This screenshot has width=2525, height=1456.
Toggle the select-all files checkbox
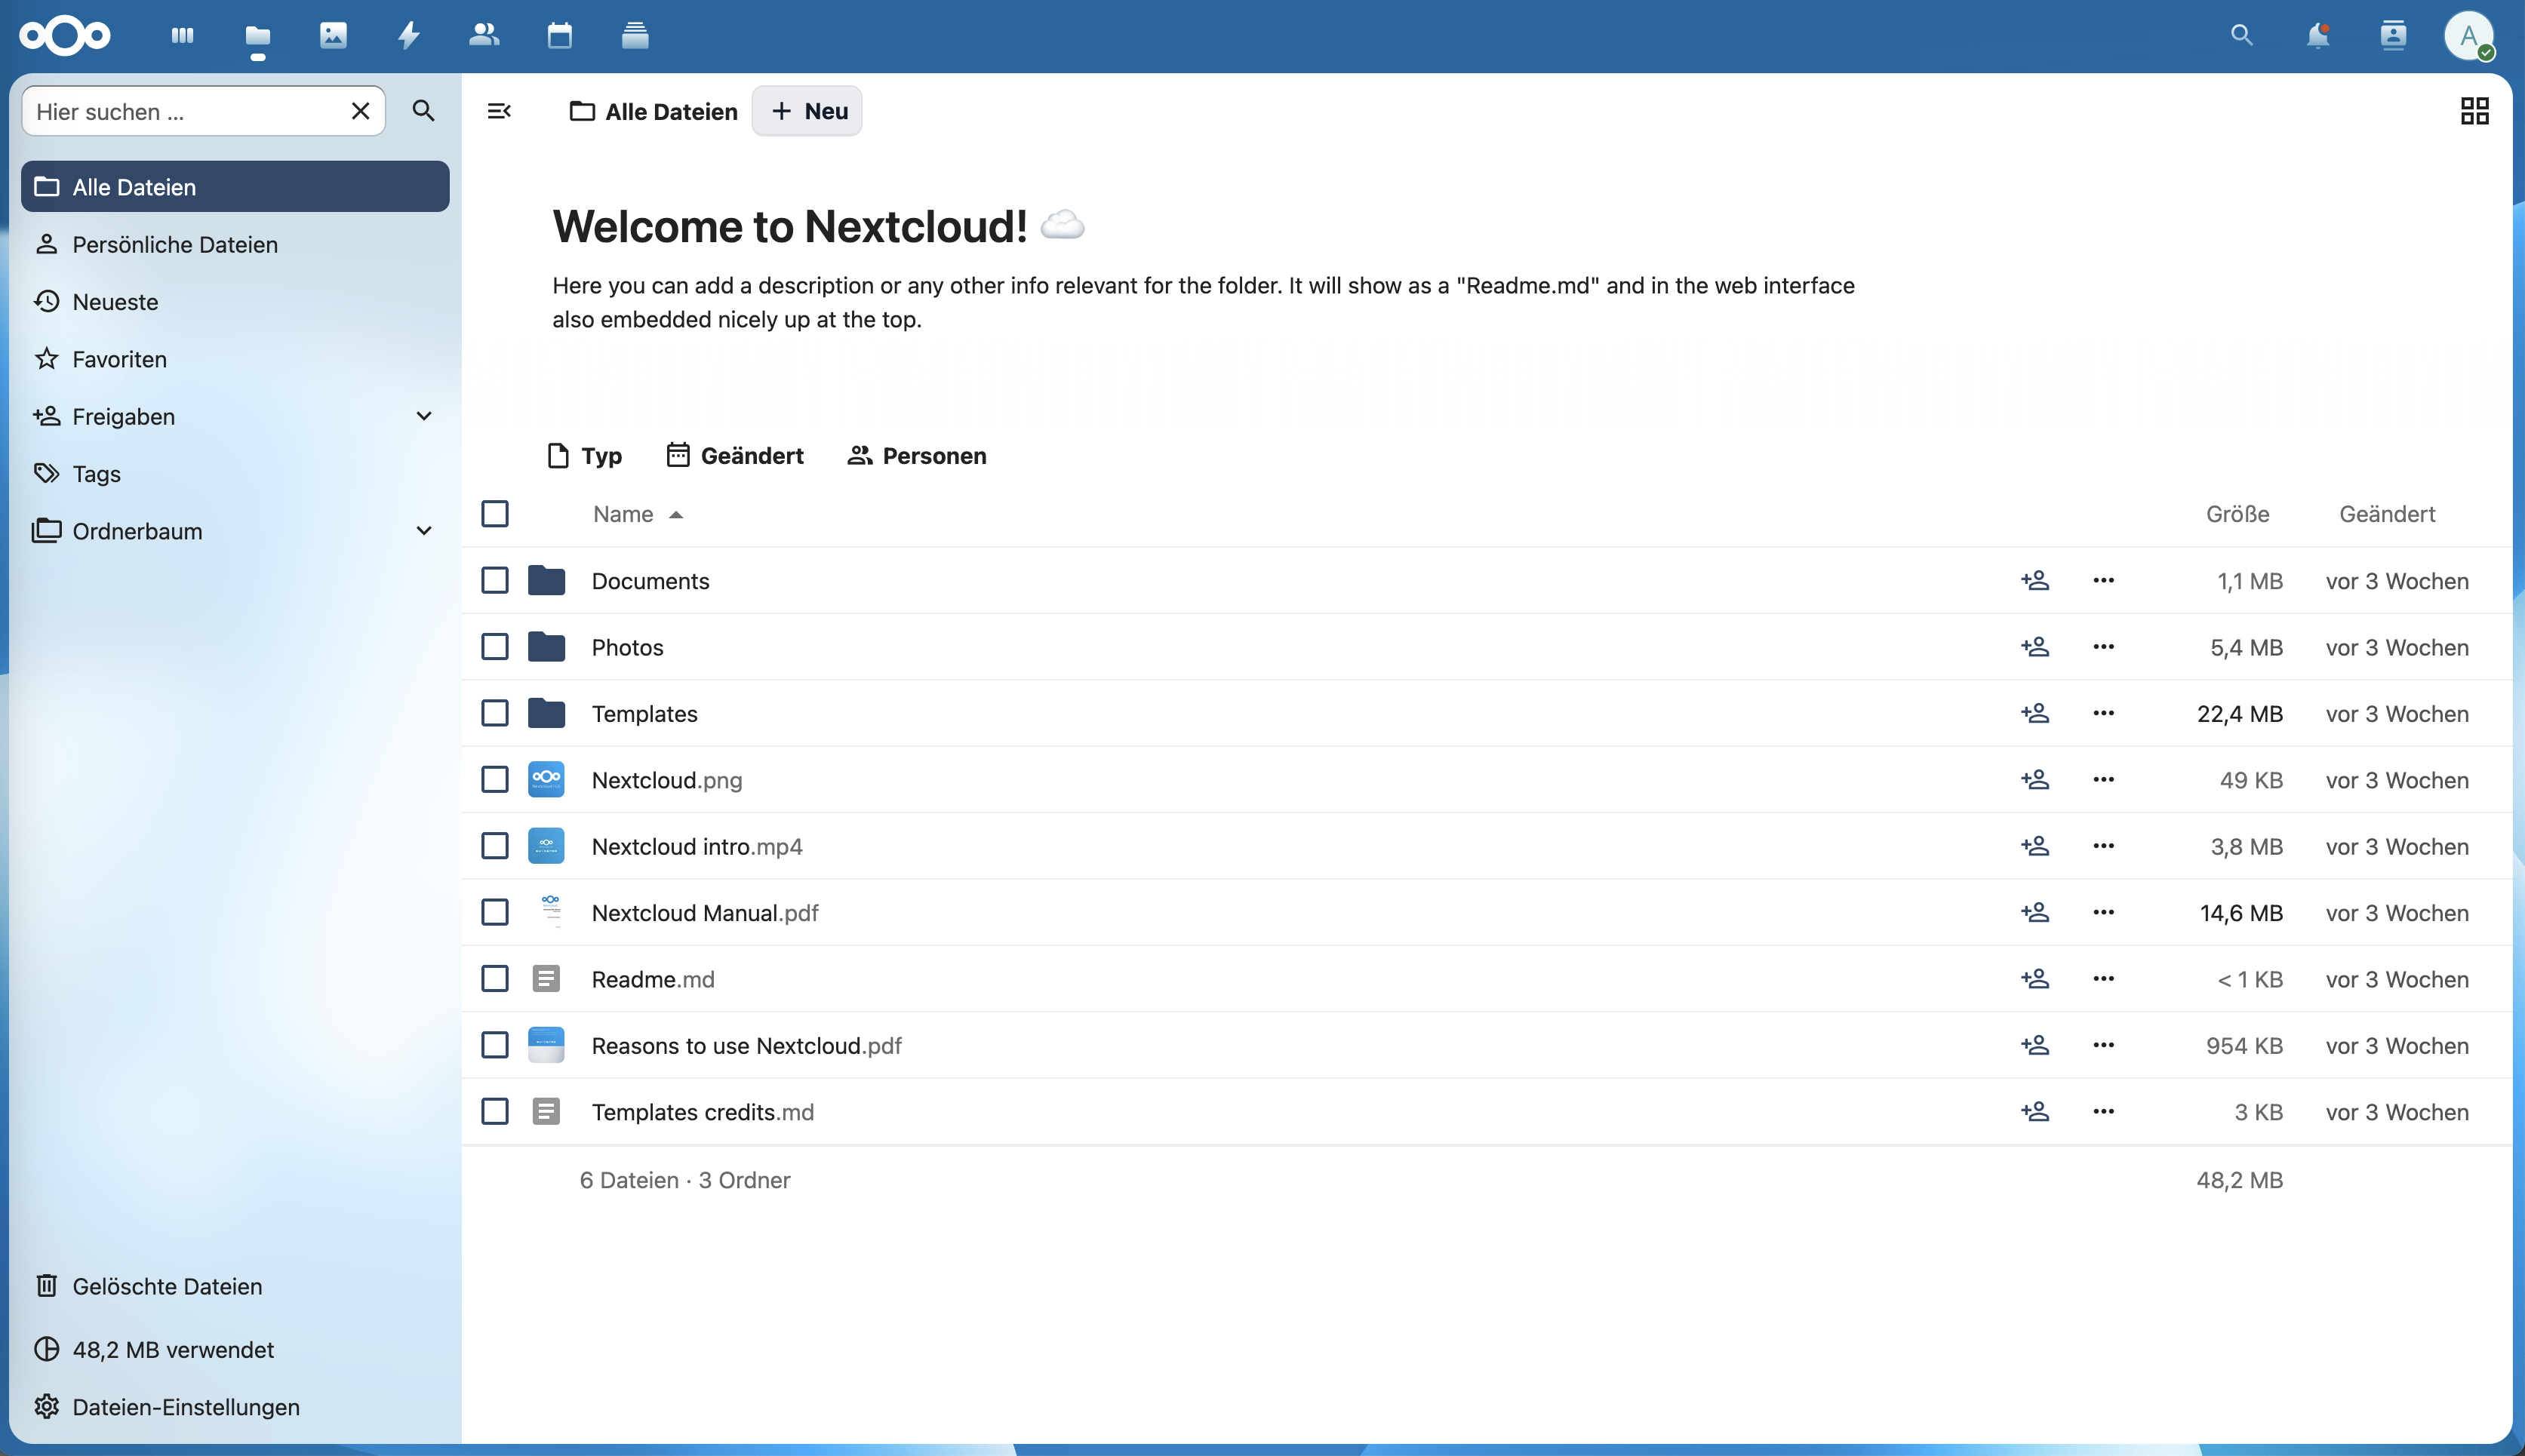(x=495, y=514)
